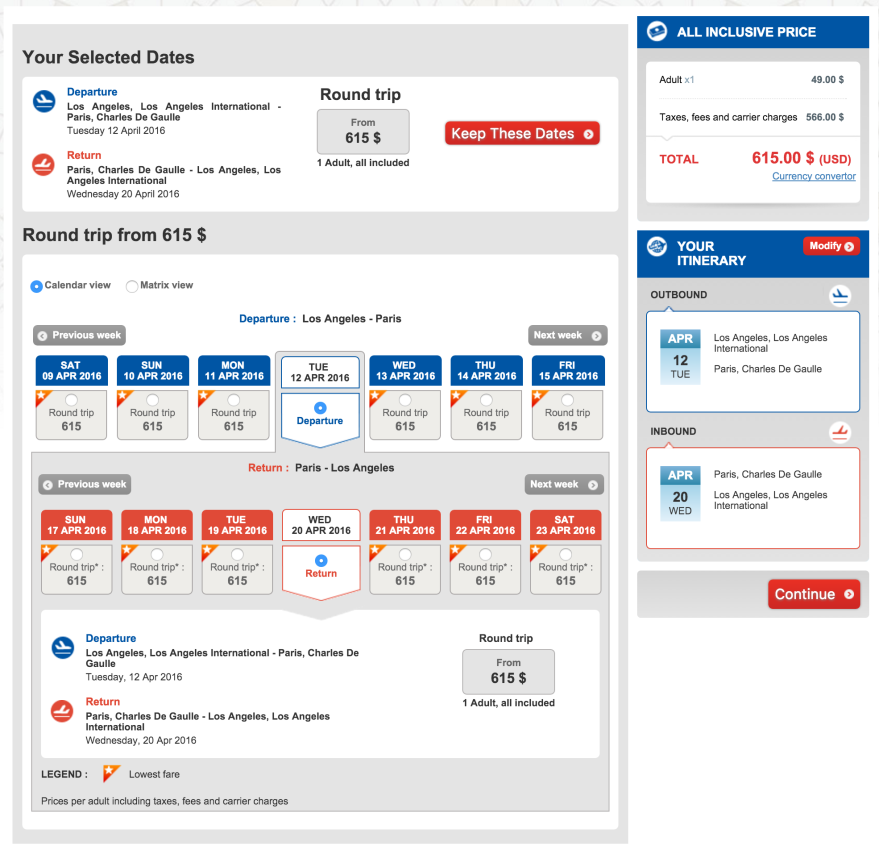Click the Keep These Dates button

(x=522, y=133)
